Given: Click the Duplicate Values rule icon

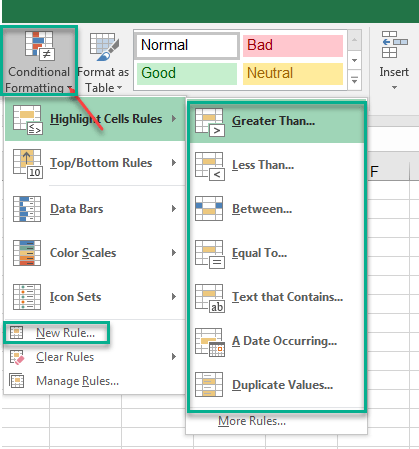Looking at the screenshot, I should click(209, 384).
